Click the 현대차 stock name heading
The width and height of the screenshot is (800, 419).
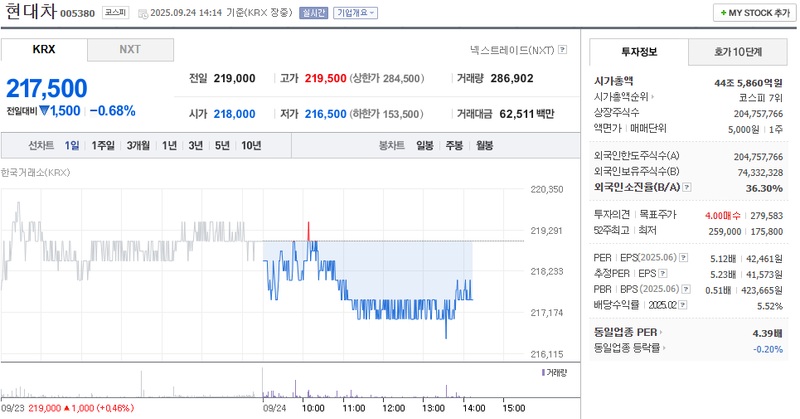coord(31,11)
